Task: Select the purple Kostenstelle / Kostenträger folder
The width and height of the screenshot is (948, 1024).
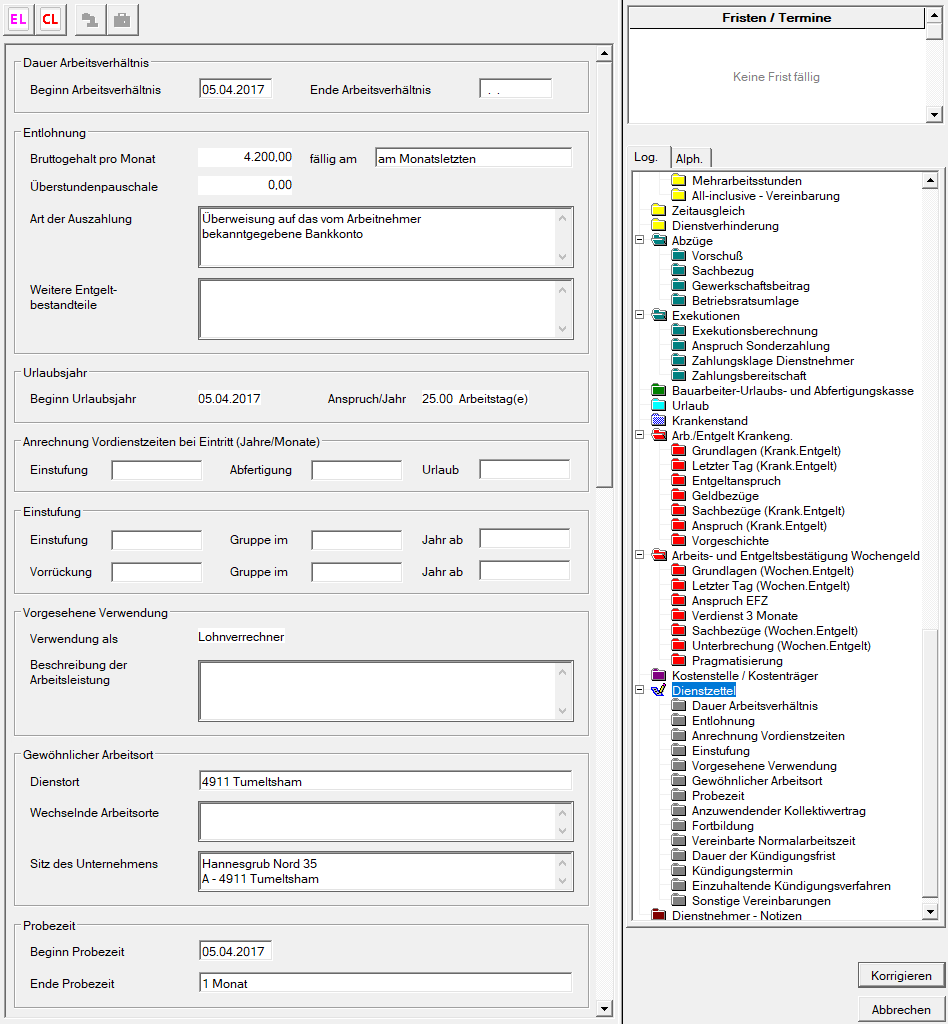Action: click(x=658, y=676)
